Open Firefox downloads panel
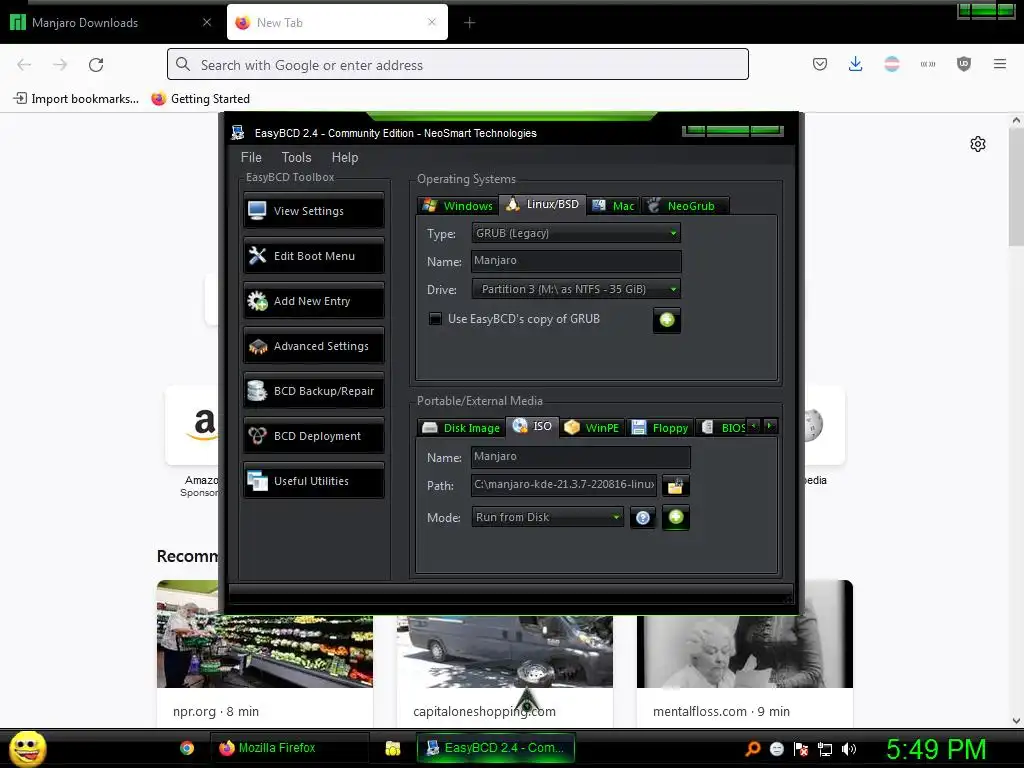The width and height of the screenshot is (1024, 768). 856,64
